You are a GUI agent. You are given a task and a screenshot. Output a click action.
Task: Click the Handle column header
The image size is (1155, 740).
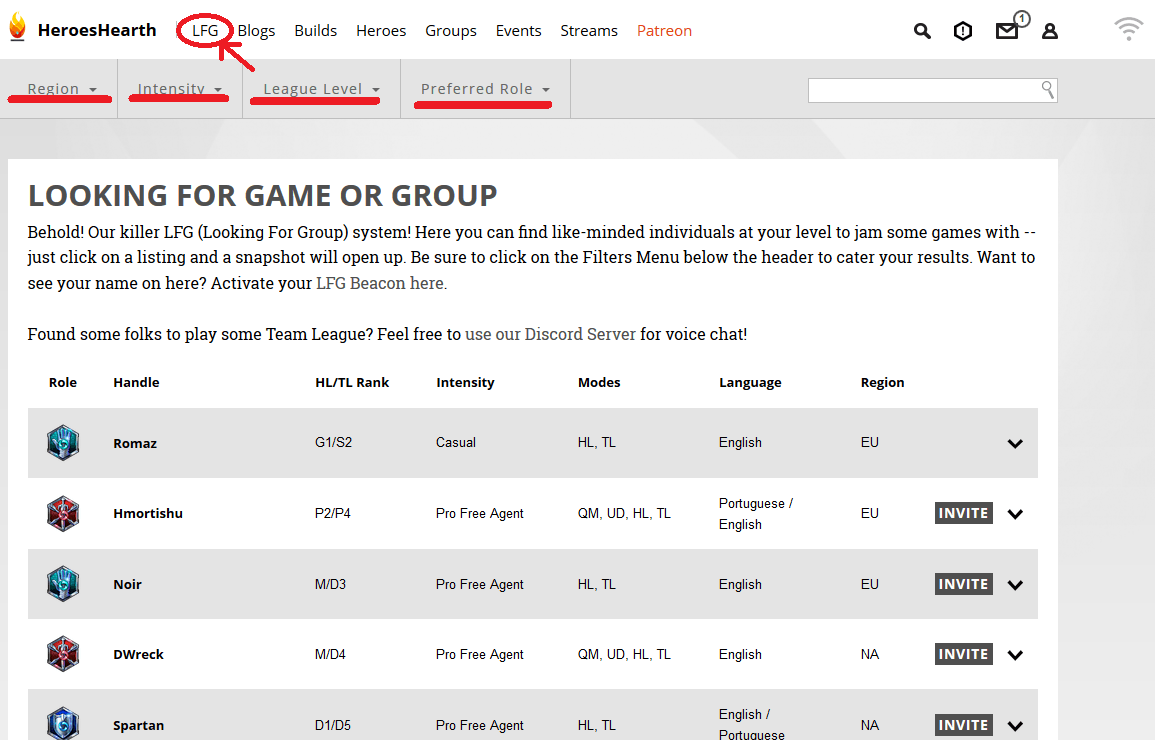136,382
